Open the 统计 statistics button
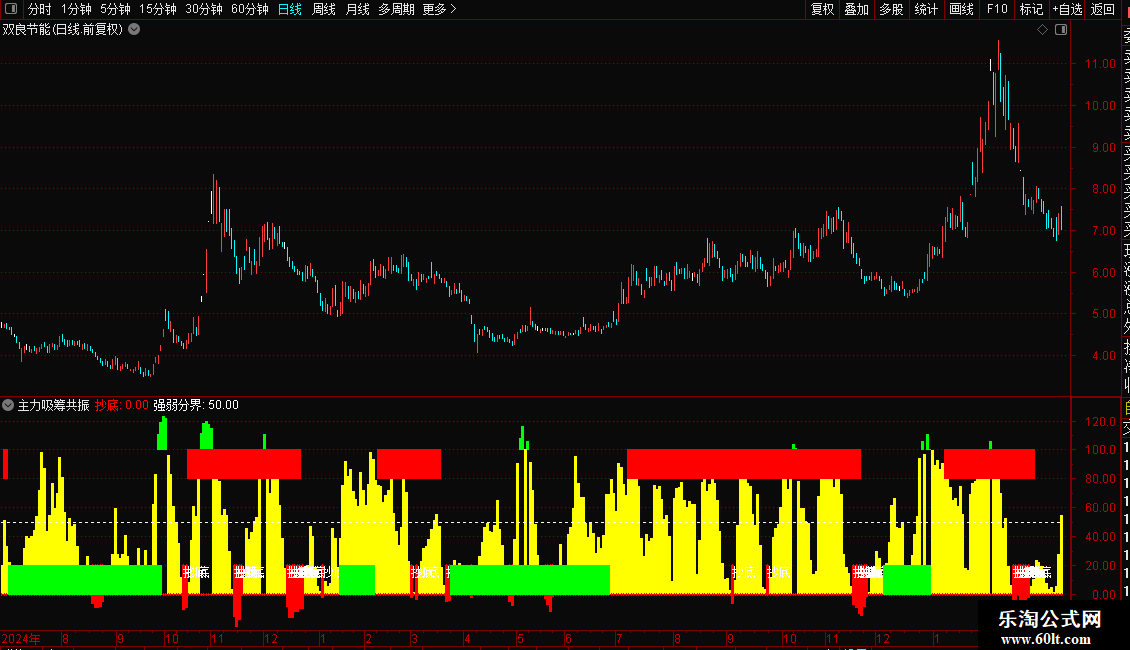This screenshot has width=1130, height=650. (926, 9)
